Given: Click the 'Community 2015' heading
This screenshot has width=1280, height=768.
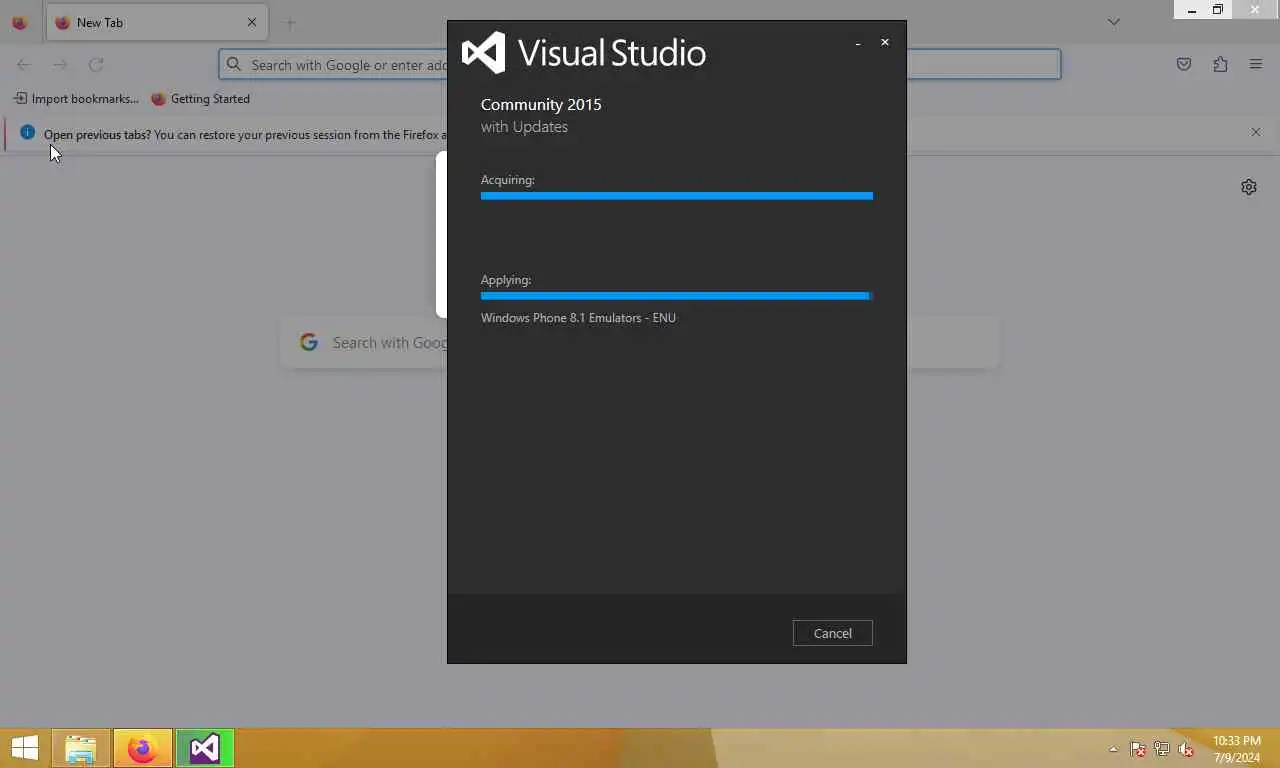Looking at the screenshot, I should coord(541,104).
